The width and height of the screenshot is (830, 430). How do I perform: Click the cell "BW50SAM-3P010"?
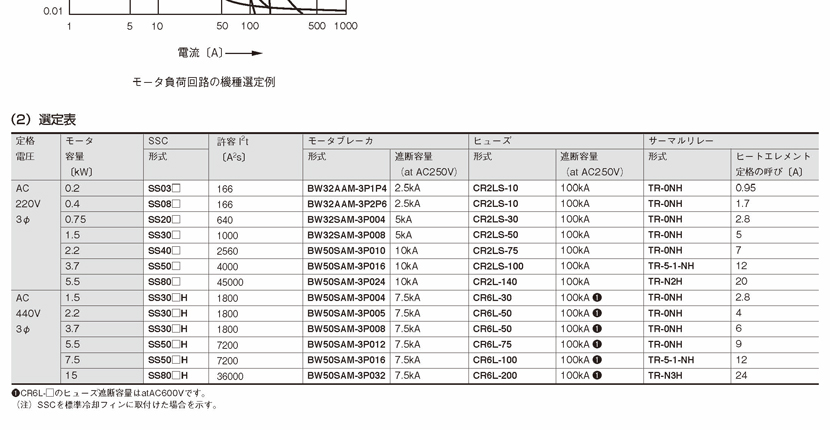[346, 250]
